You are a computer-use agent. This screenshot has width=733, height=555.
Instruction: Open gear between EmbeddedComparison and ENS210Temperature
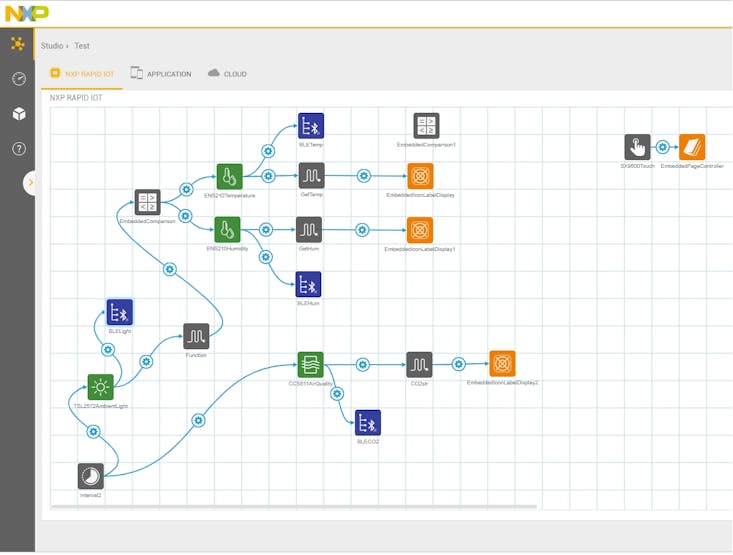point(187,189)
